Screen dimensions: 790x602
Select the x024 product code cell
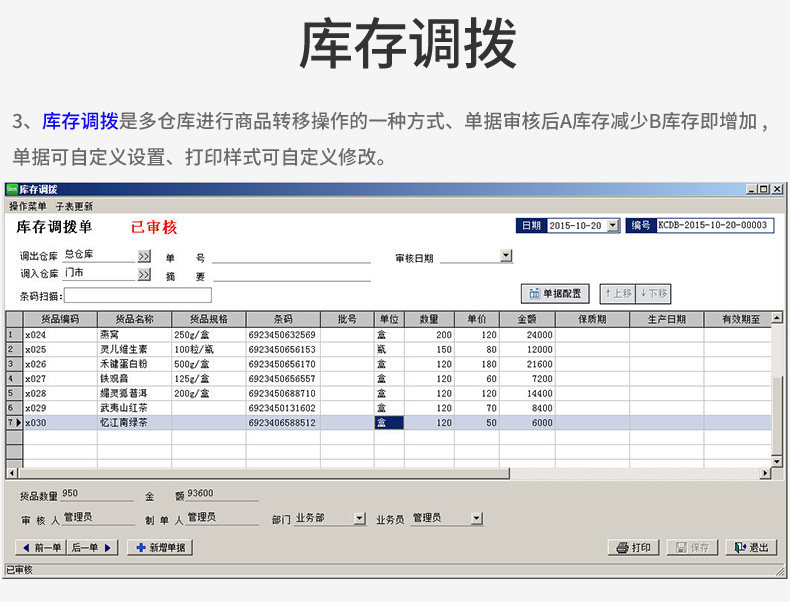coord(60,335)
